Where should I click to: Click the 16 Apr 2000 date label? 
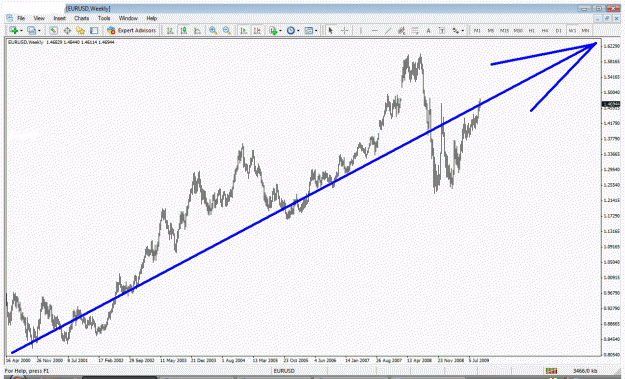pyautogui.click(x=18, y=360)
